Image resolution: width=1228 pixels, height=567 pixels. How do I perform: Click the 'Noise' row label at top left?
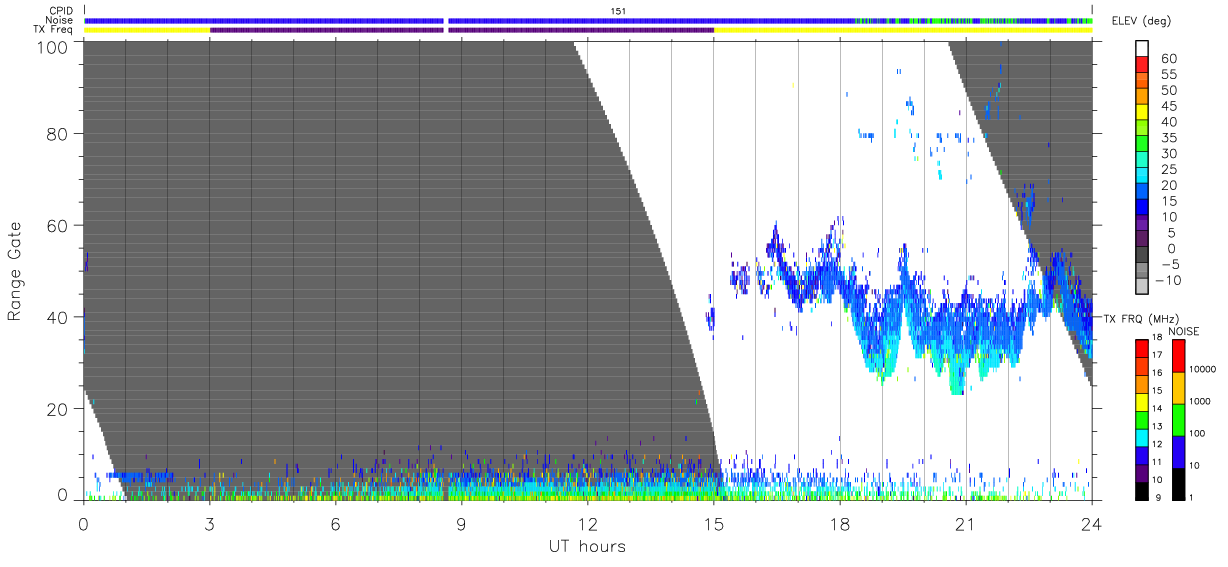[x=61, y=19]
